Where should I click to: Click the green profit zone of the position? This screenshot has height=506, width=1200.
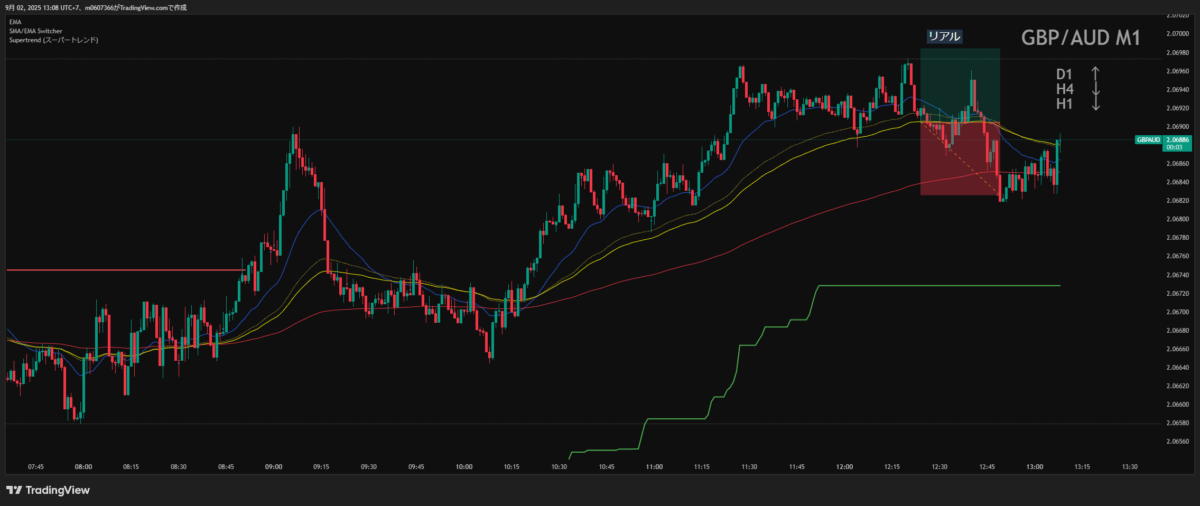(960, 80)
